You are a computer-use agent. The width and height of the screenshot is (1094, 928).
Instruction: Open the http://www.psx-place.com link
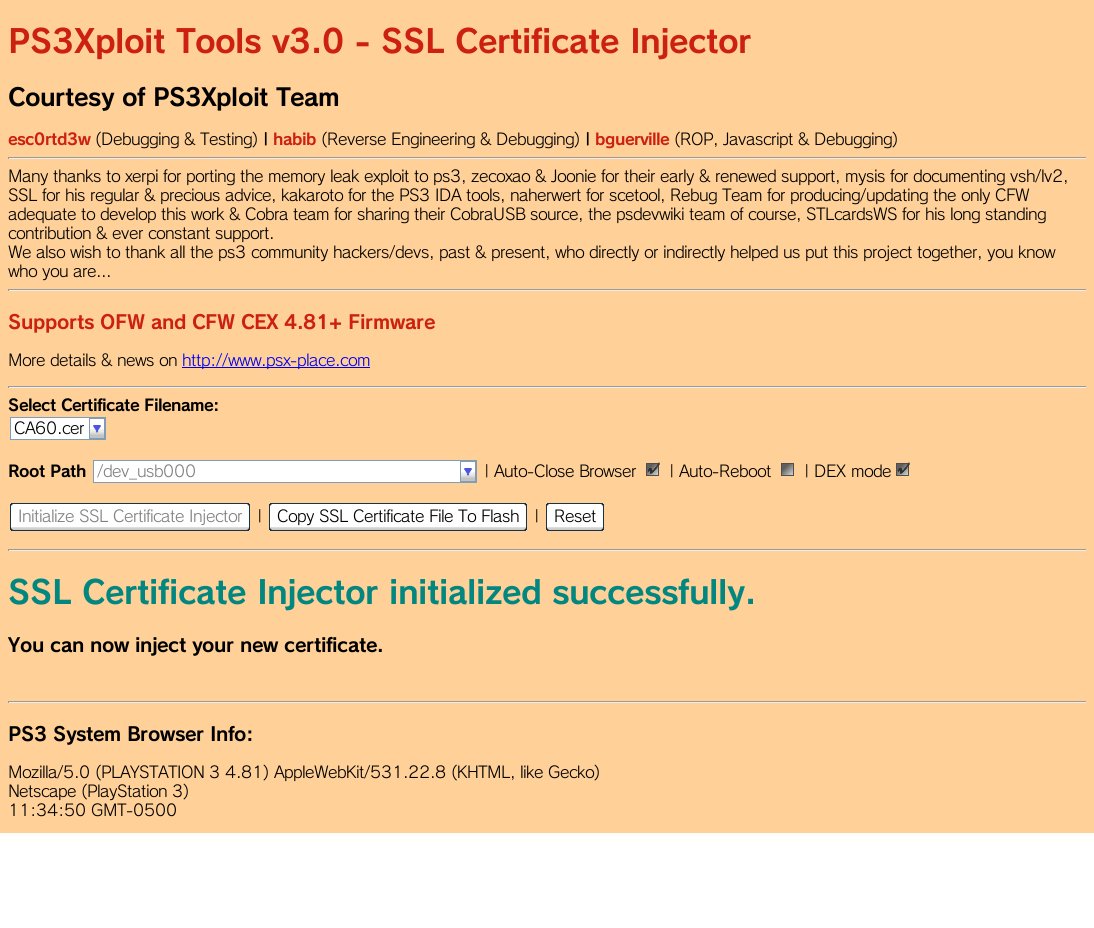tap(276, 361)
